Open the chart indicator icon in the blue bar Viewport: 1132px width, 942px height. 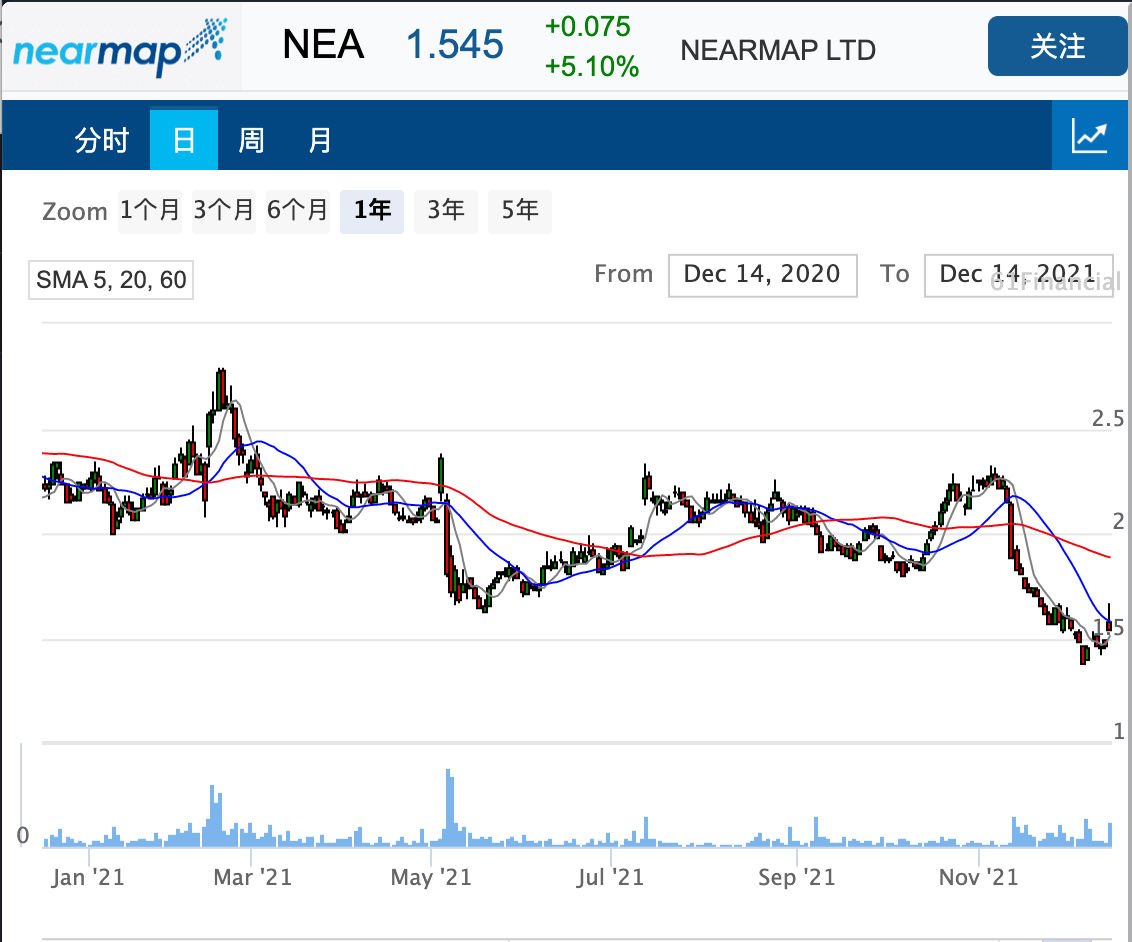coord(1089,136)
